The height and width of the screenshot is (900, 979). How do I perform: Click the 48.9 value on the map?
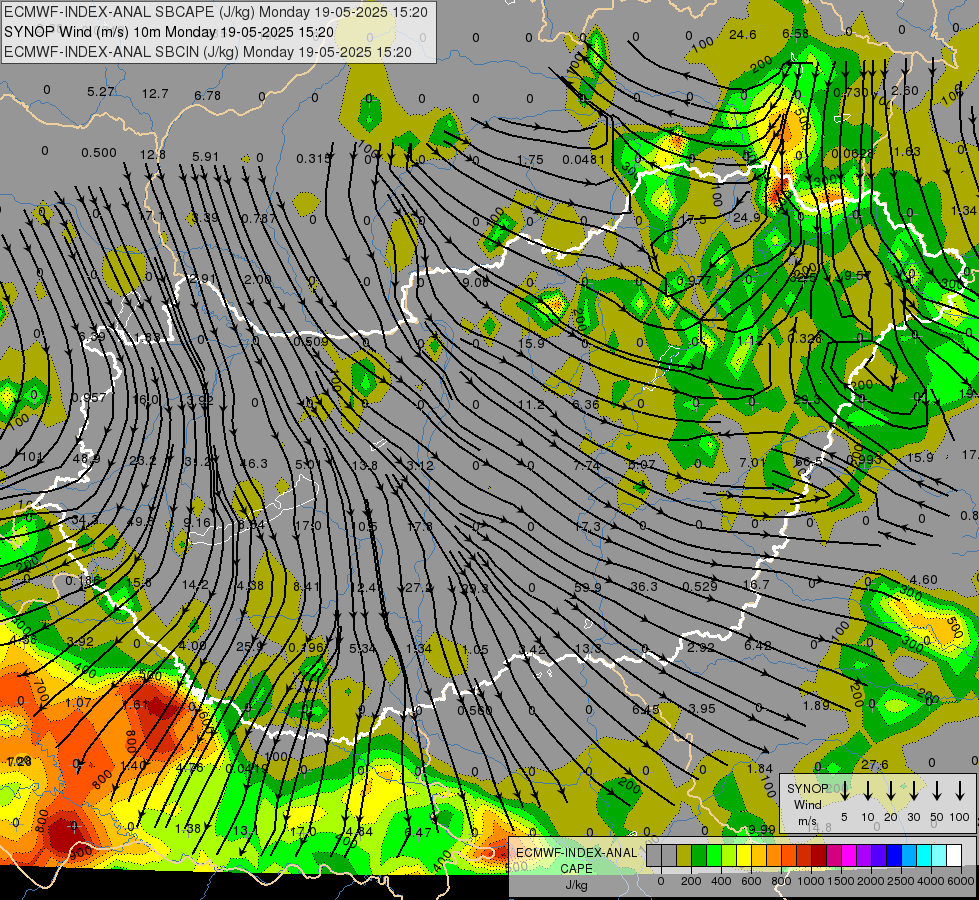click(x=86, y=459)
